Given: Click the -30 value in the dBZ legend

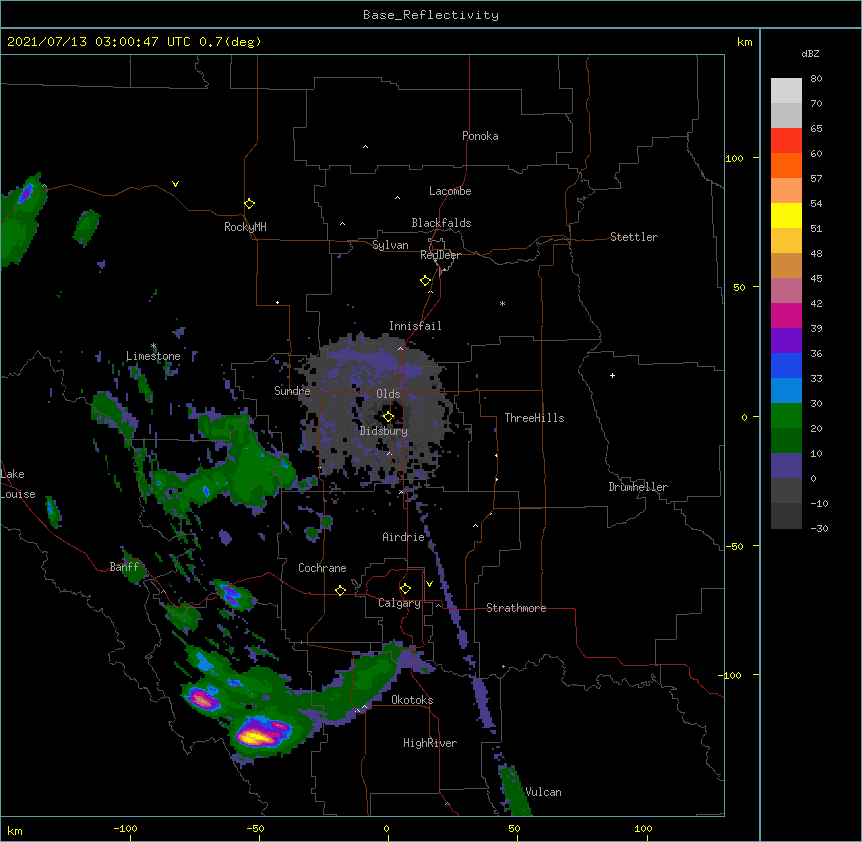Looking at the screenshot, I should click(x=819, y=529).
